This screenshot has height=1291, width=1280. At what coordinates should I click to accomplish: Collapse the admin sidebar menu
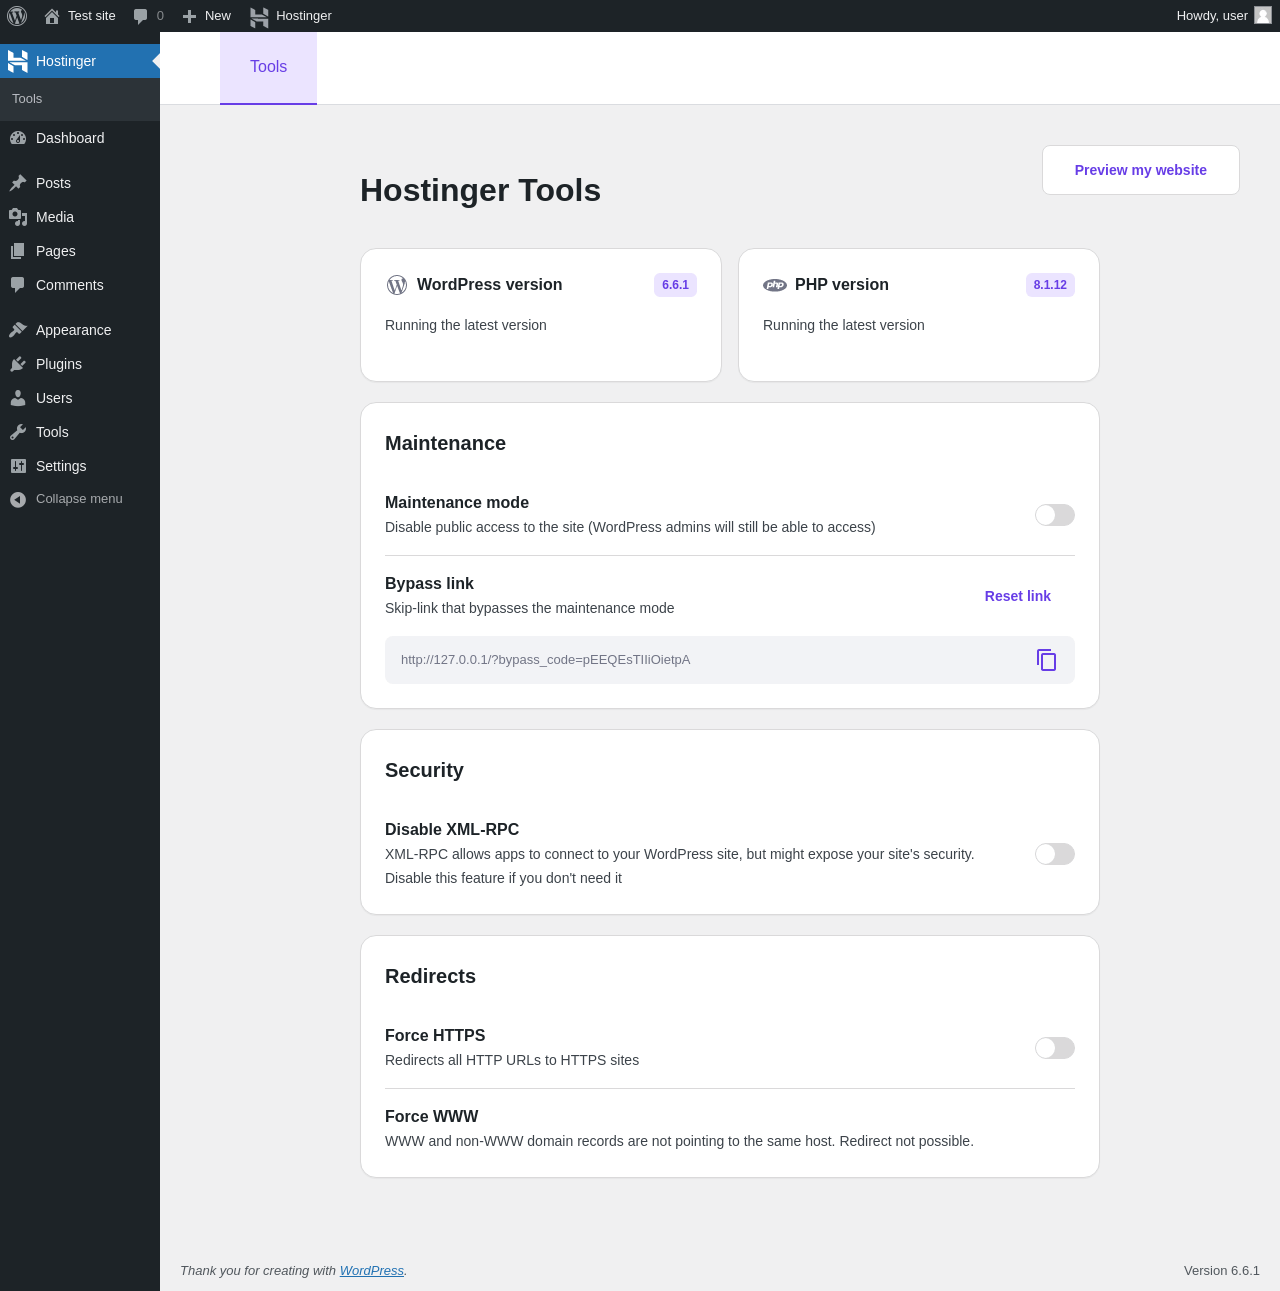point(80,499)
